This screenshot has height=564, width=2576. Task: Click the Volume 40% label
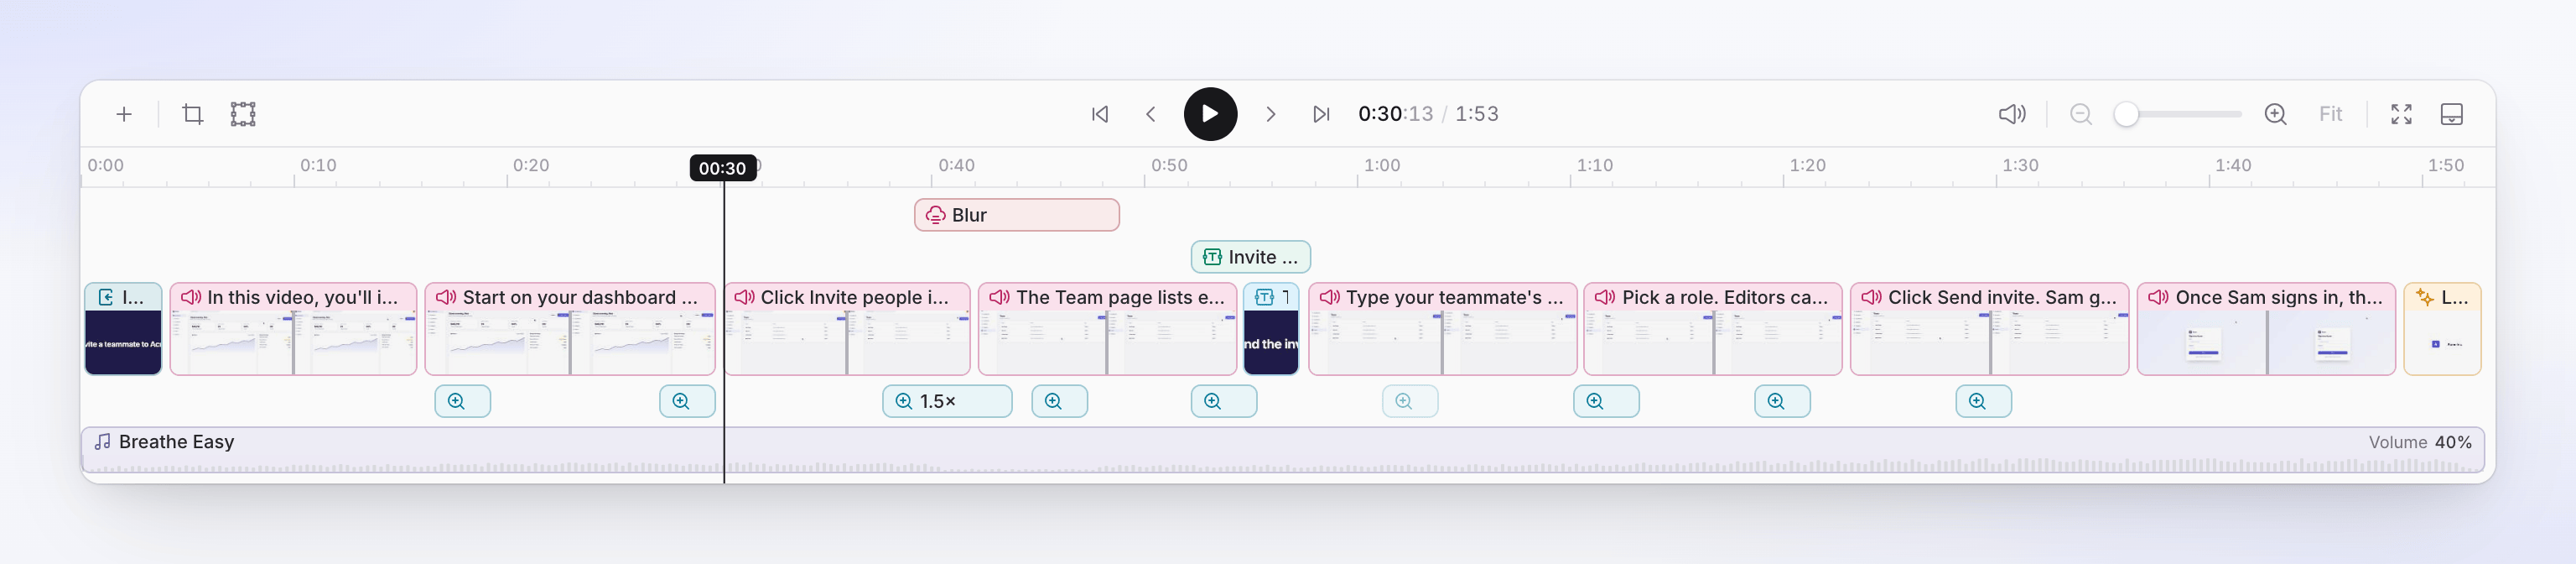pyautogui.click(x=2419, y=442)
